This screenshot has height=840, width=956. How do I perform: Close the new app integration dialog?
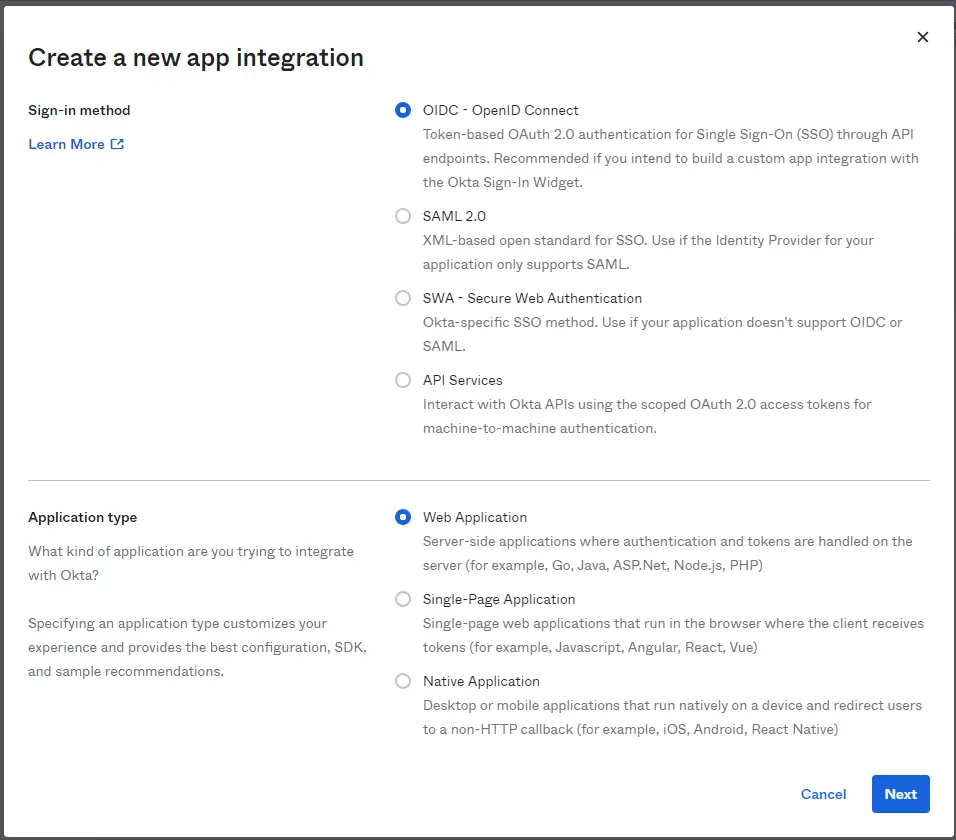[x=922, y=37]
